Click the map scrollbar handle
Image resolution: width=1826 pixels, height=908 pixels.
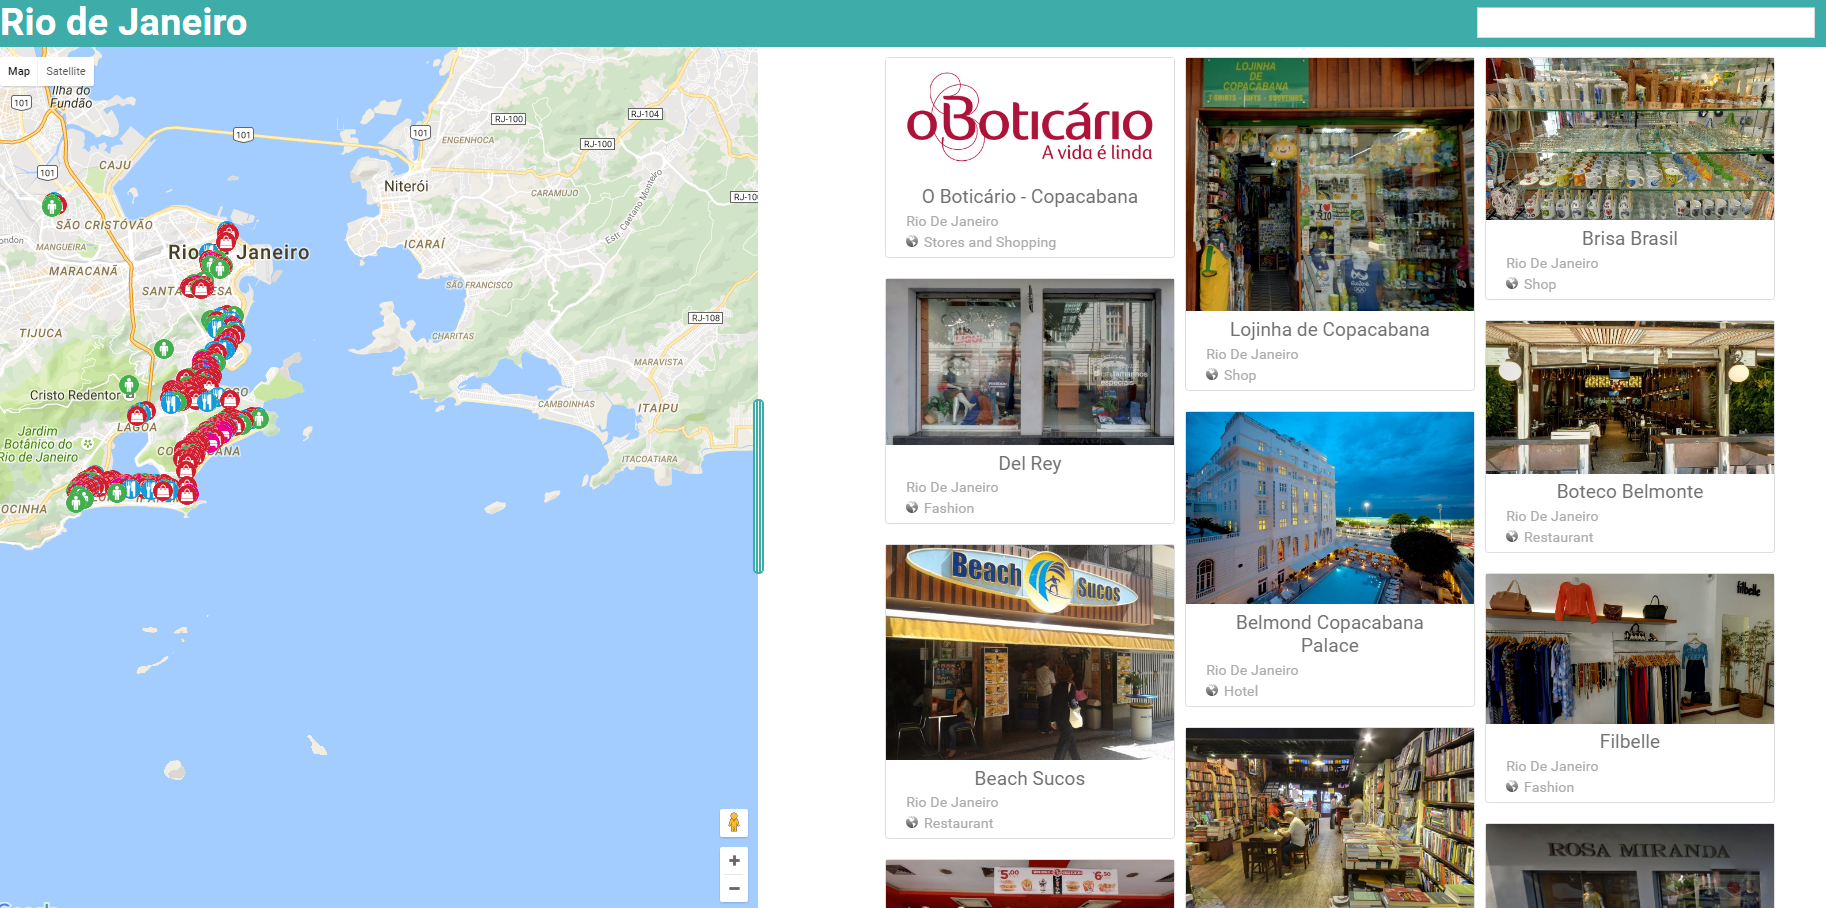point(759,486)
